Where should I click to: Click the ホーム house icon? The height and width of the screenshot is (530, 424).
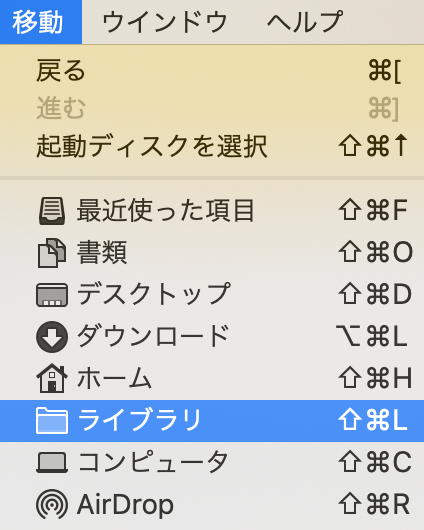tap(52, 379)
